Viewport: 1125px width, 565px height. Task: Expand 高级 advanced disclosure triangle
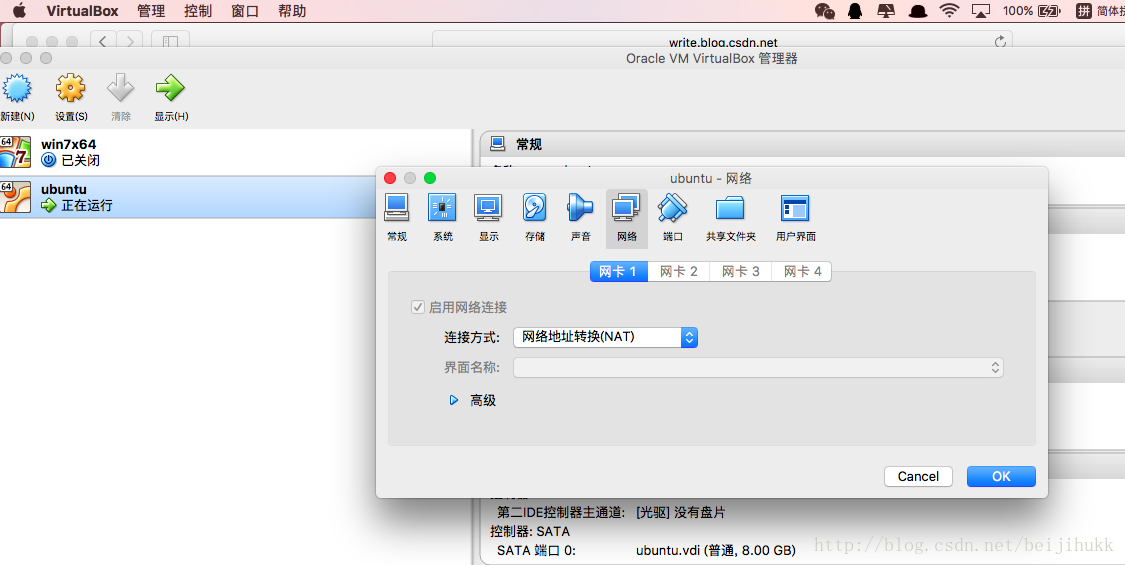coord(453,400)
